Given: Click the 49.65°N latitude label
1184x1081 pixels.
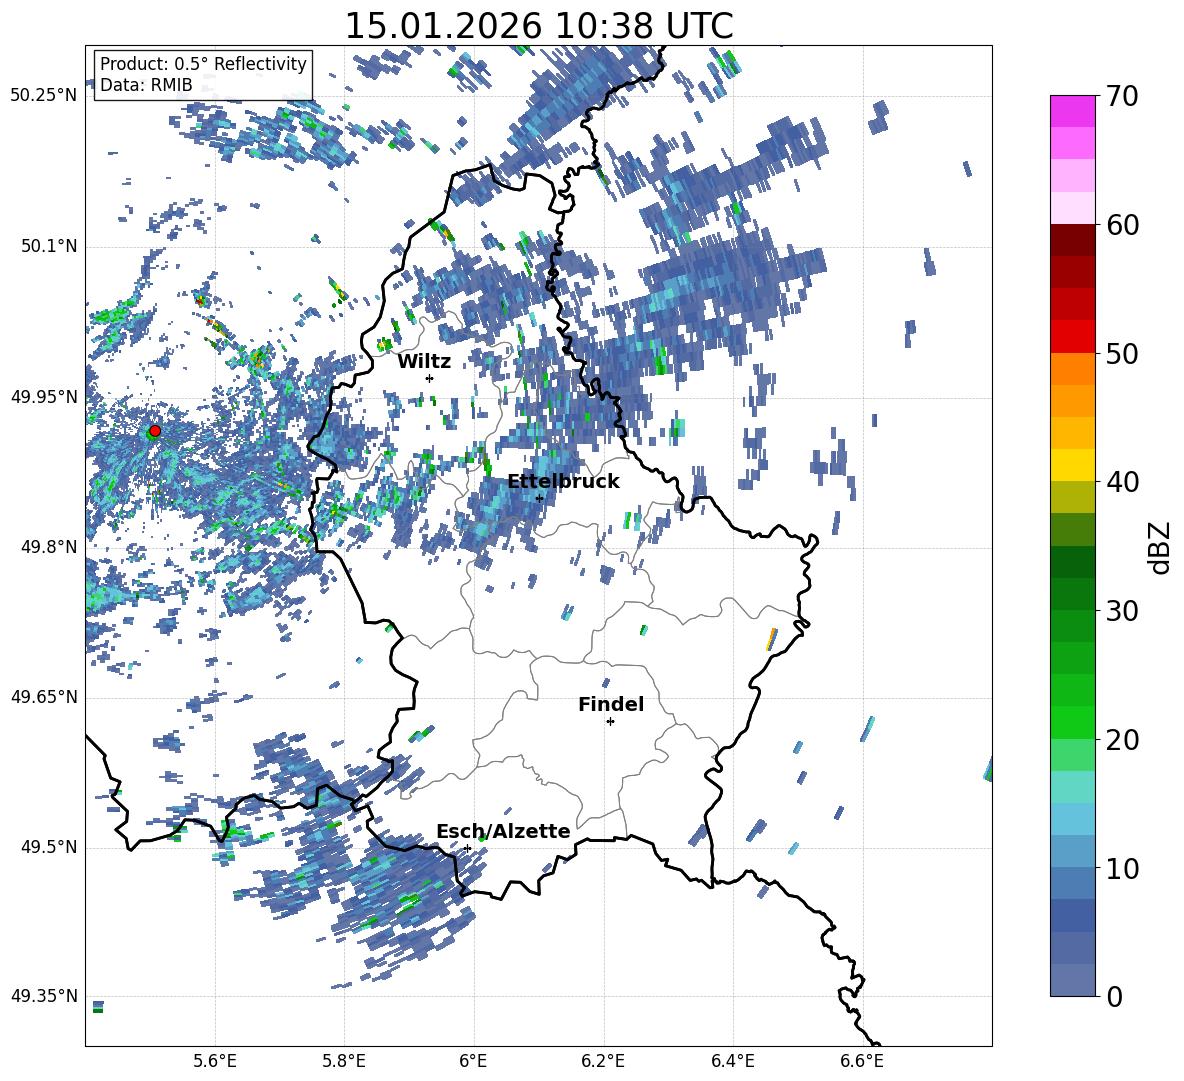Looking at the screenshot, I should [x=44, y=697].
